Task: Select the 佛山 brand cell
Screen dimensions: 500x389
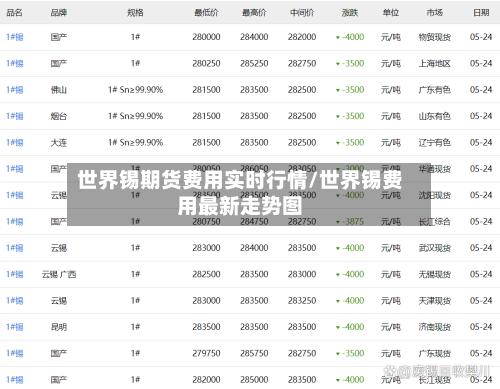Action: [x=59, y=90]
